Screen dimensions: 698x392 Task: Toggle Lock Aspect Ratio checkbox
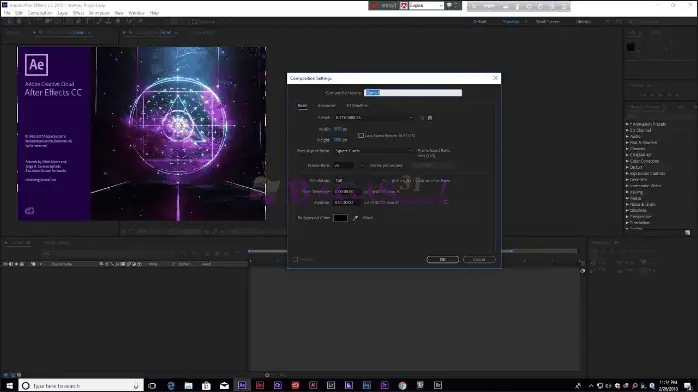[x=361, y=135]
